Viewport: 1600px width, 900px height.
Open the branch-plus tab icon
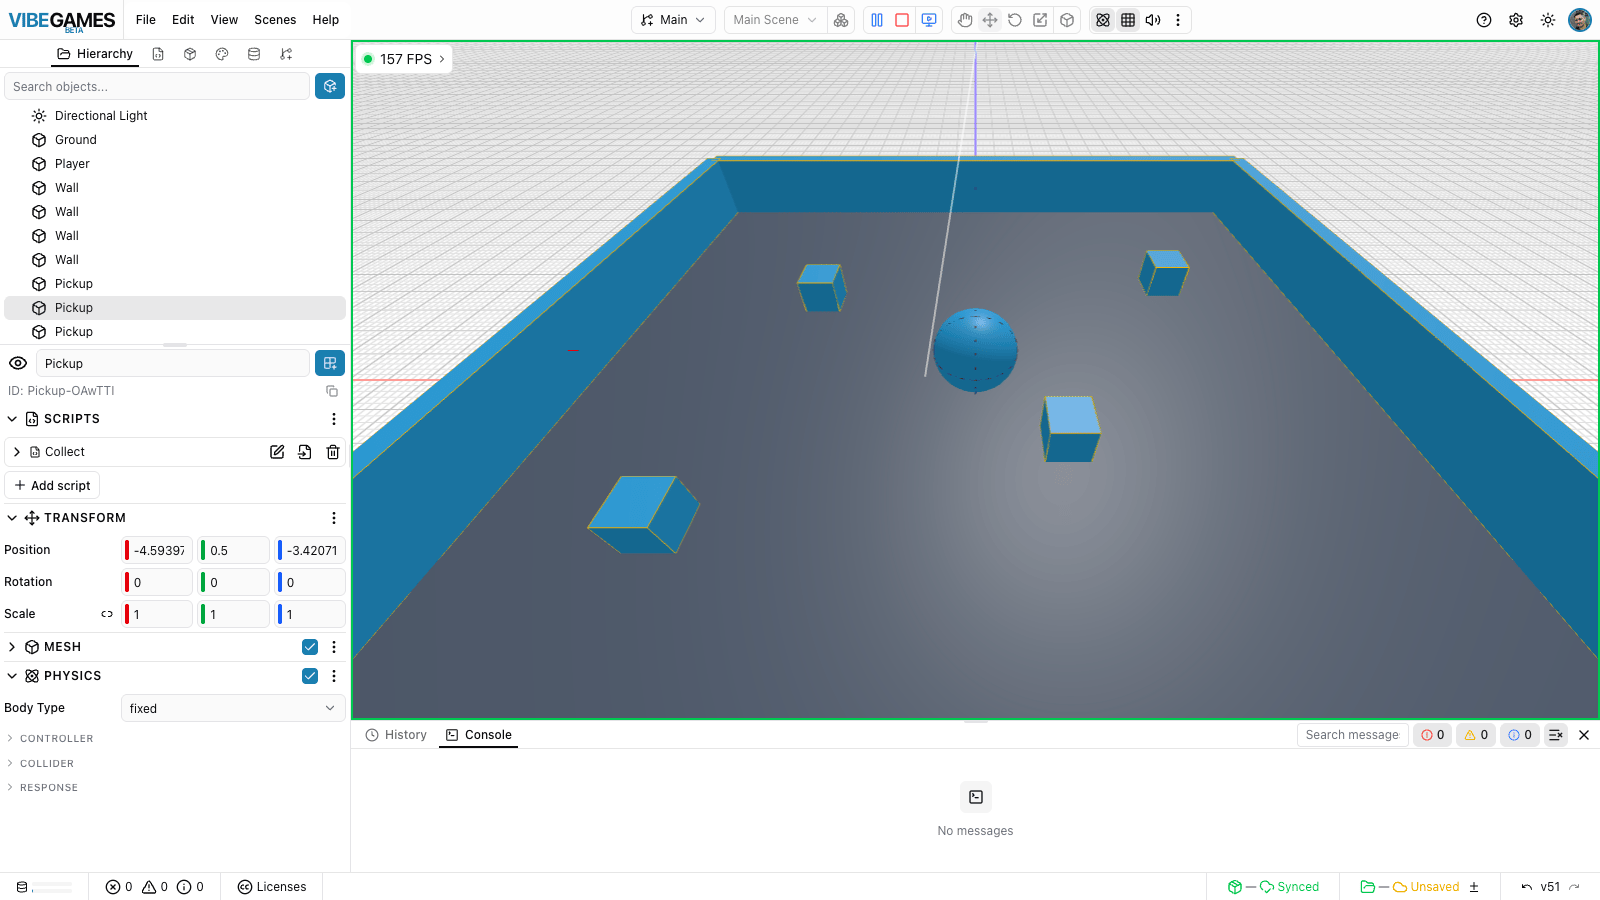[x=286, y=54]
